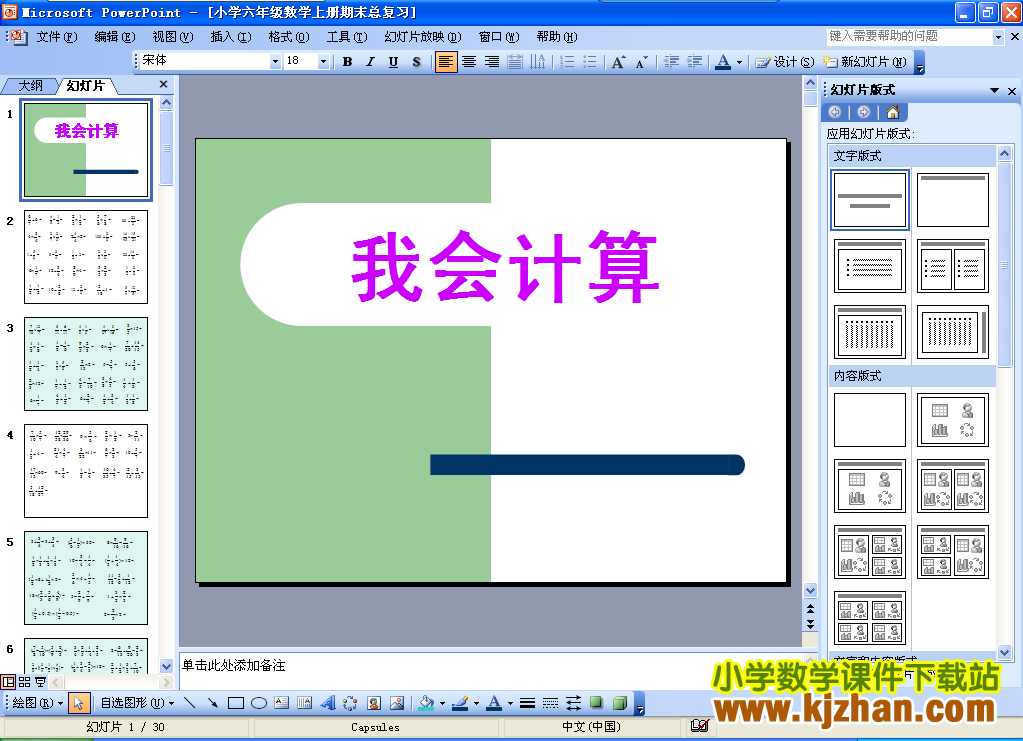Viewport: 1023px width, 741px height.
Task: Select the Oval drawing tool
Action: [x=259, y=703]
